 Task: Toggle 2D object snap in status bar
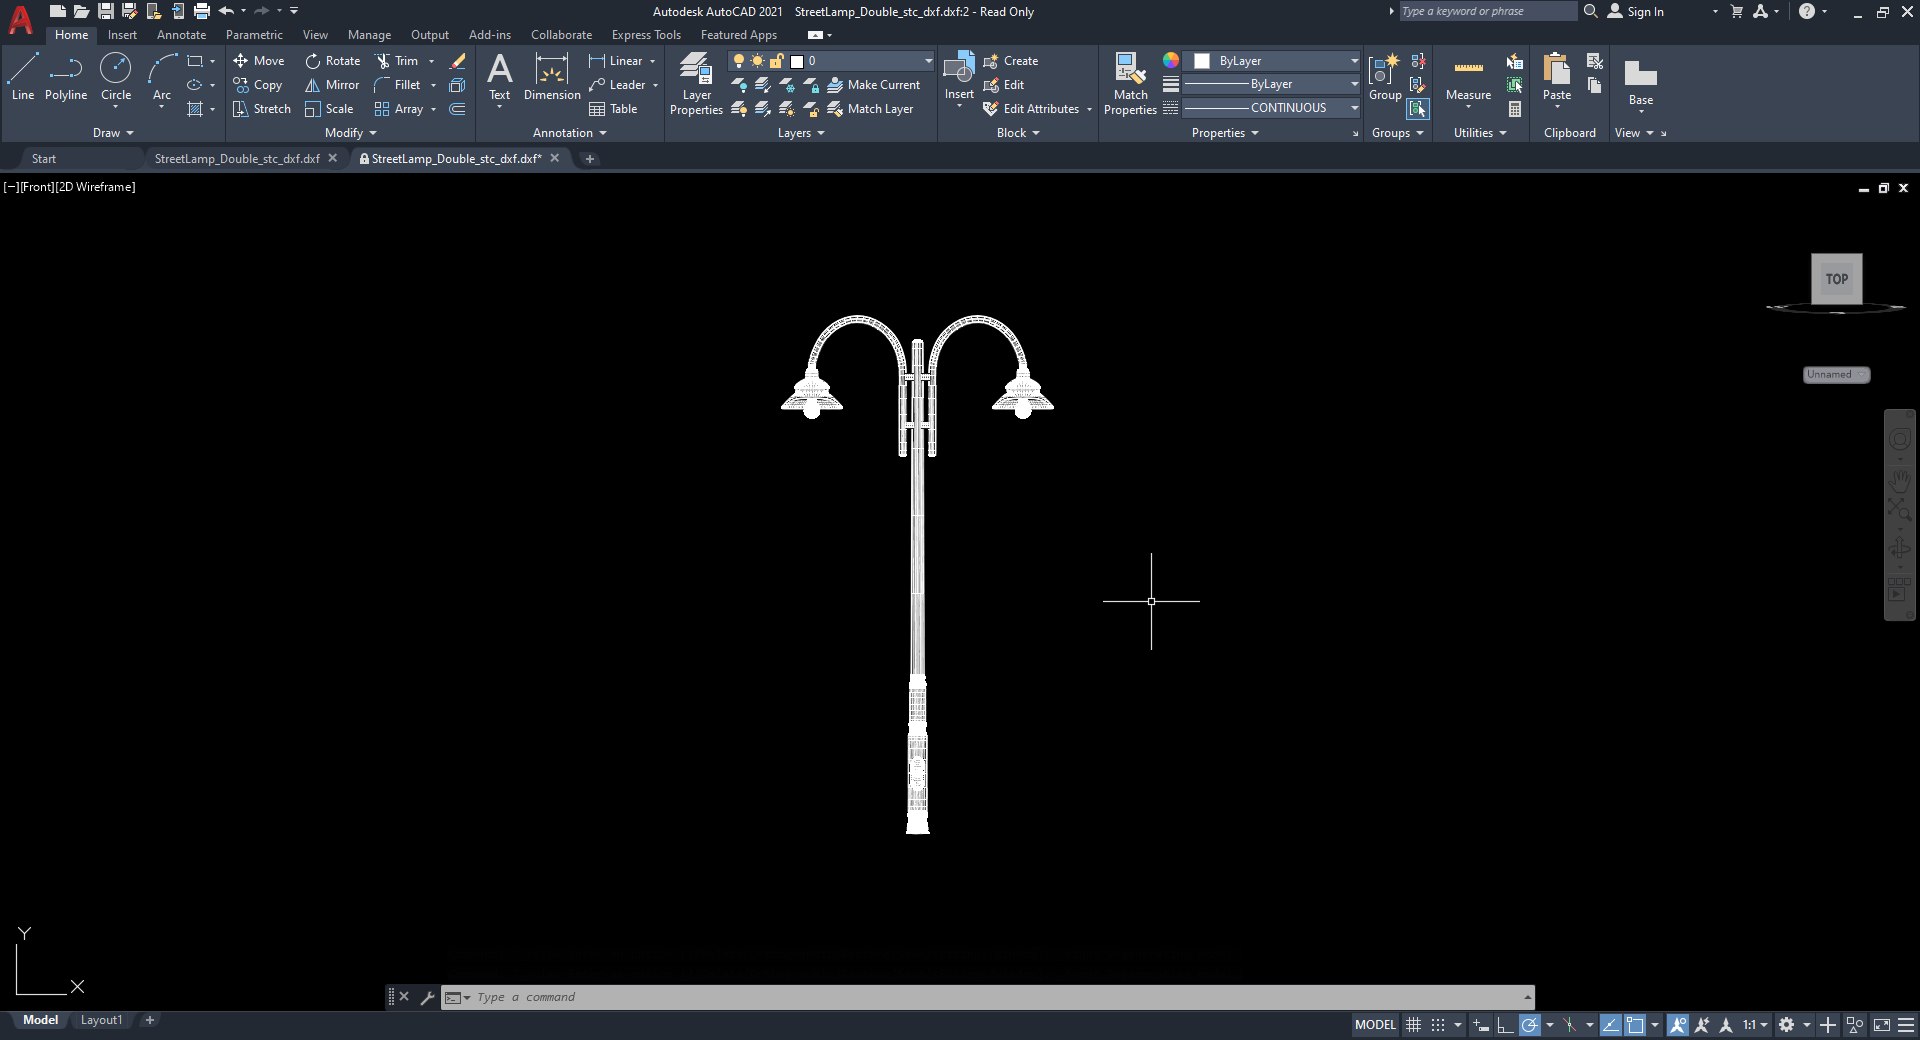click(1635, 1025)
